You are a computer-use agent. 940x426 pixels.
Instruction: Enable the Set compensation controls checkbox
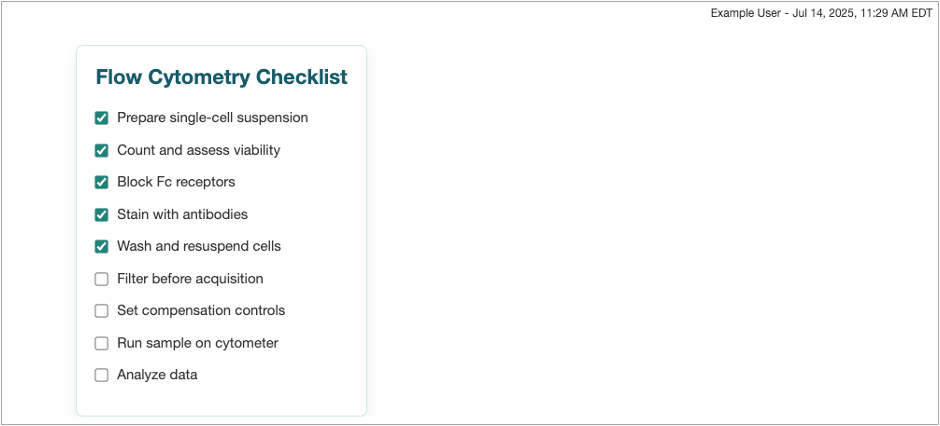pos(101,311)
